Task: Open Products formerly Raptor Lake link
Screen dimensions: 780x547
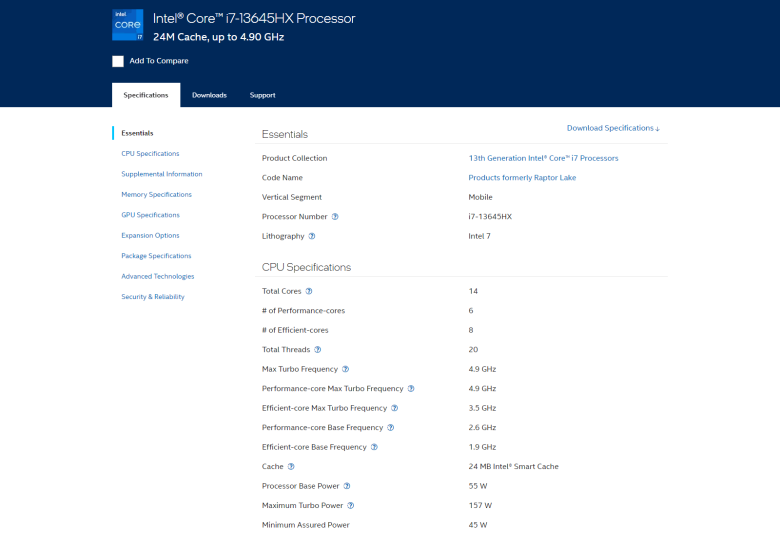Action: 522,178
